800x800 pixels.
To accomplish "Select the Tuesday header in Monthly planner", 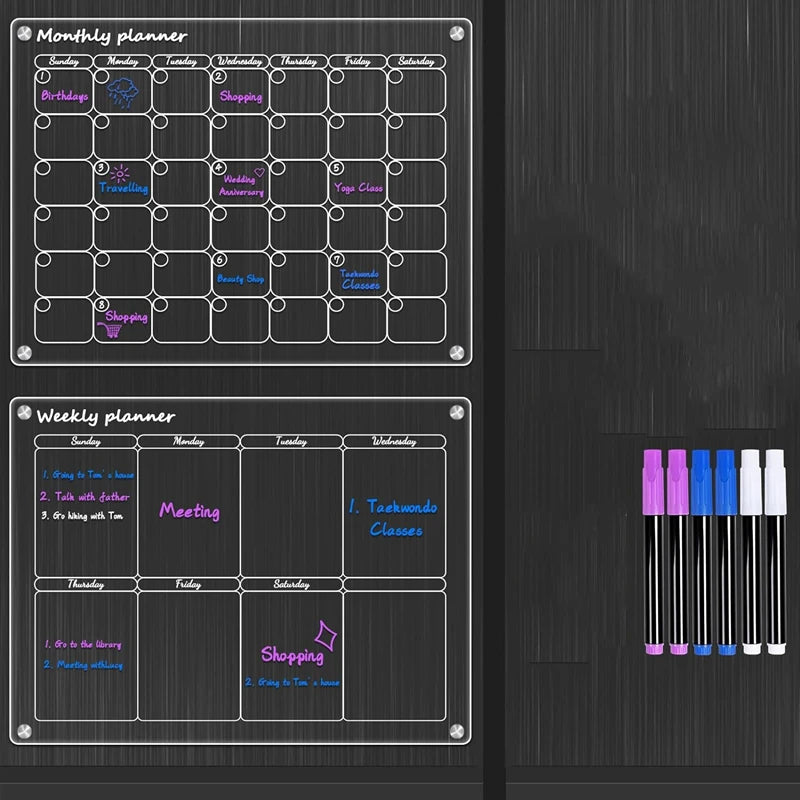I will [181, 61].
